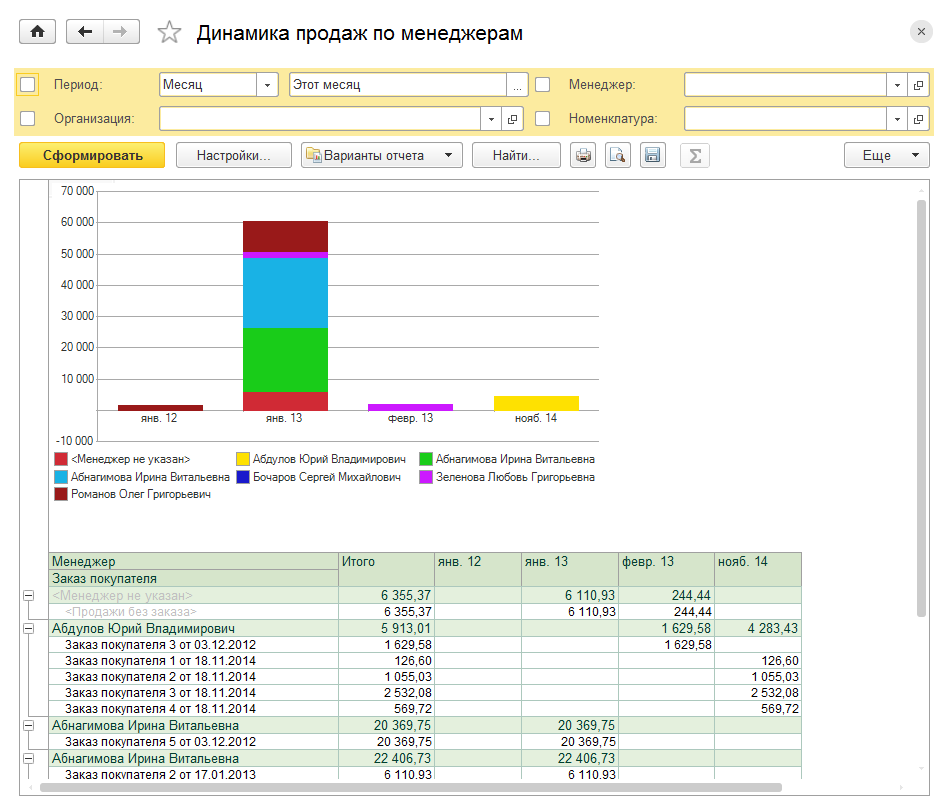The height and width of the screenshot is (810, 943).
Task: Click the printer icon to print report
Action: pos(583,155)
